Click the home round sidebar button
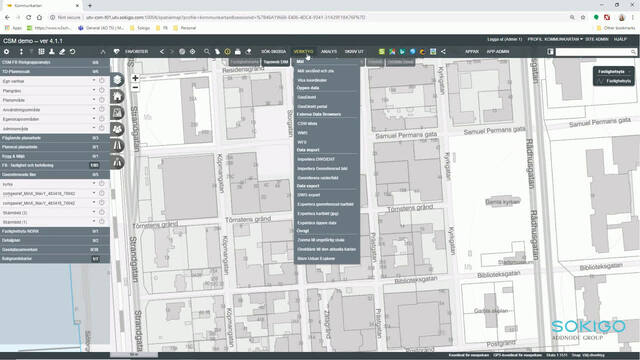This screenshot has width=640, height=360. (118, 96)
